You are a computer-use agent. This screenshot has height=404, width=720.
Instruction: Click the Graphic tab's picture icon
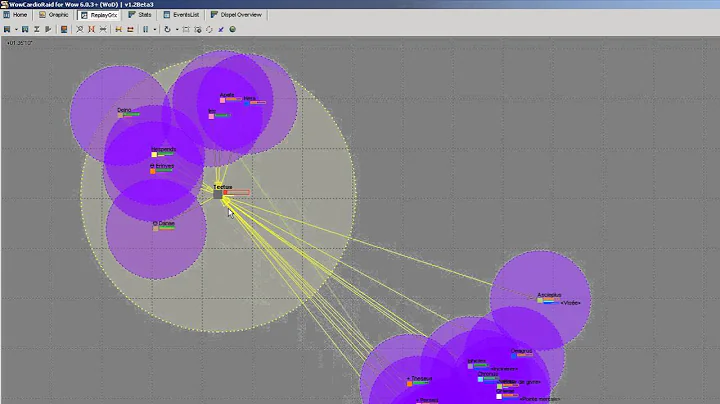pyautogui.click(x=42, y=15)
